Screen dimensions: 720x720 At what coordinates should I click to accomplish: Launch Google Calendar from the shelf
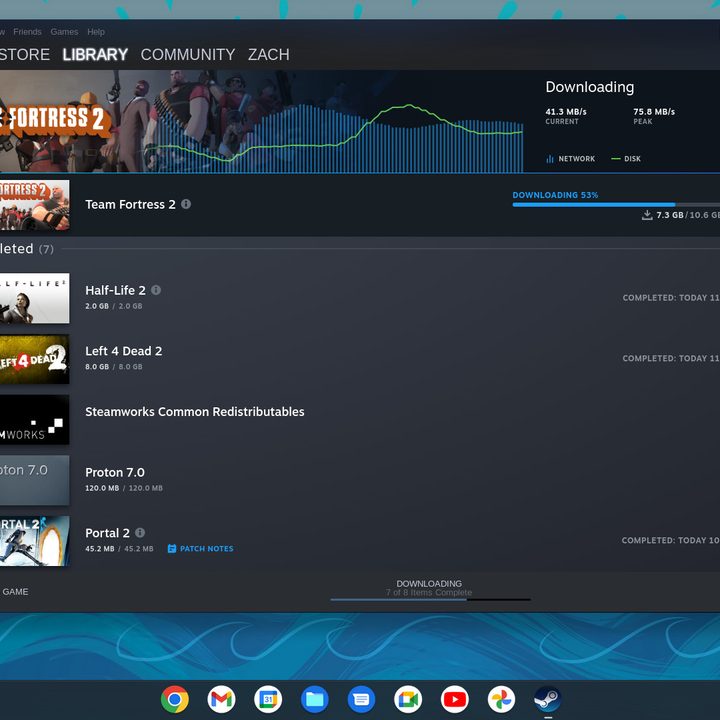[268, 699]
